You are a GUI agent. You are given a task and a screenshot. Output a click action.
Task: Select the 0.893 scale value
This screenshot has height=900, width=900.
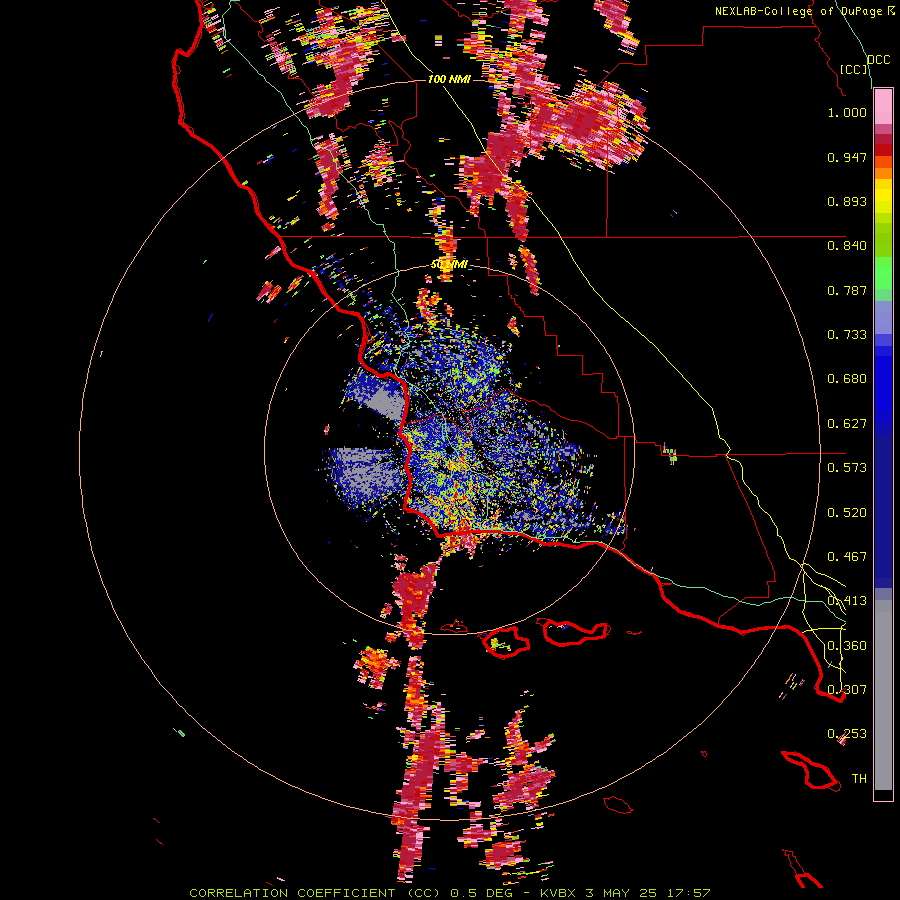[x=847, y=201]
